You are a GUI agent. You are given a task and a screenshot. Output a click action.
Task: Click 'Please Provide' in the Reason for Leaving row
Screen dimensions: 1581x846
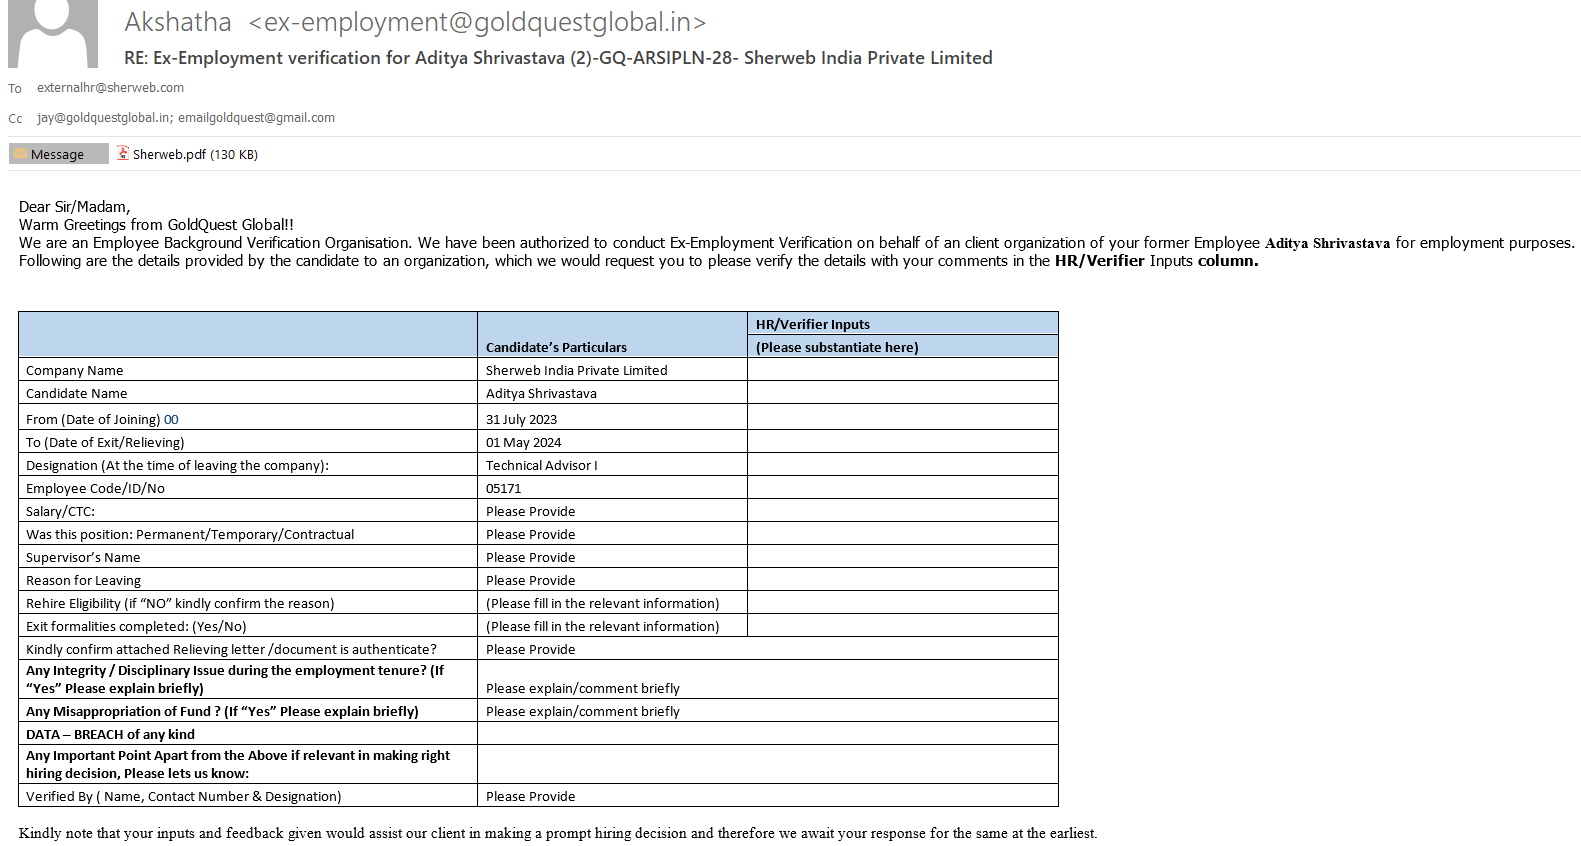pos(530,580)
